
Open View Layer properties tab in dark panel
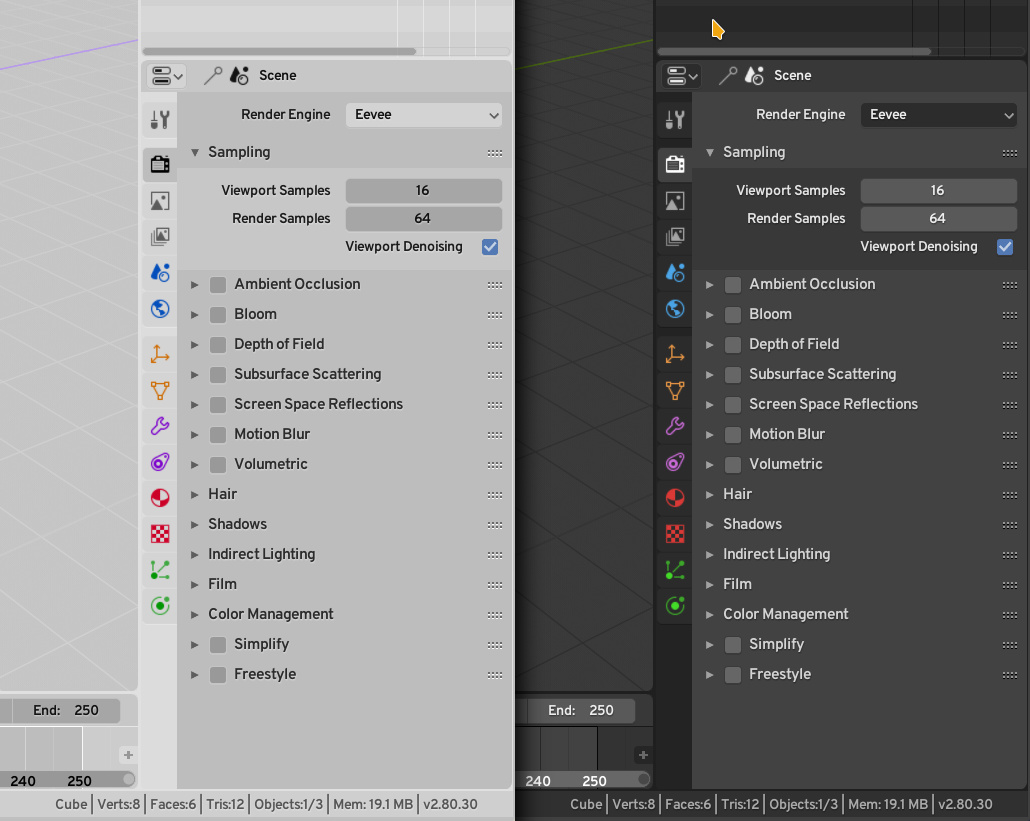[675, 236]
